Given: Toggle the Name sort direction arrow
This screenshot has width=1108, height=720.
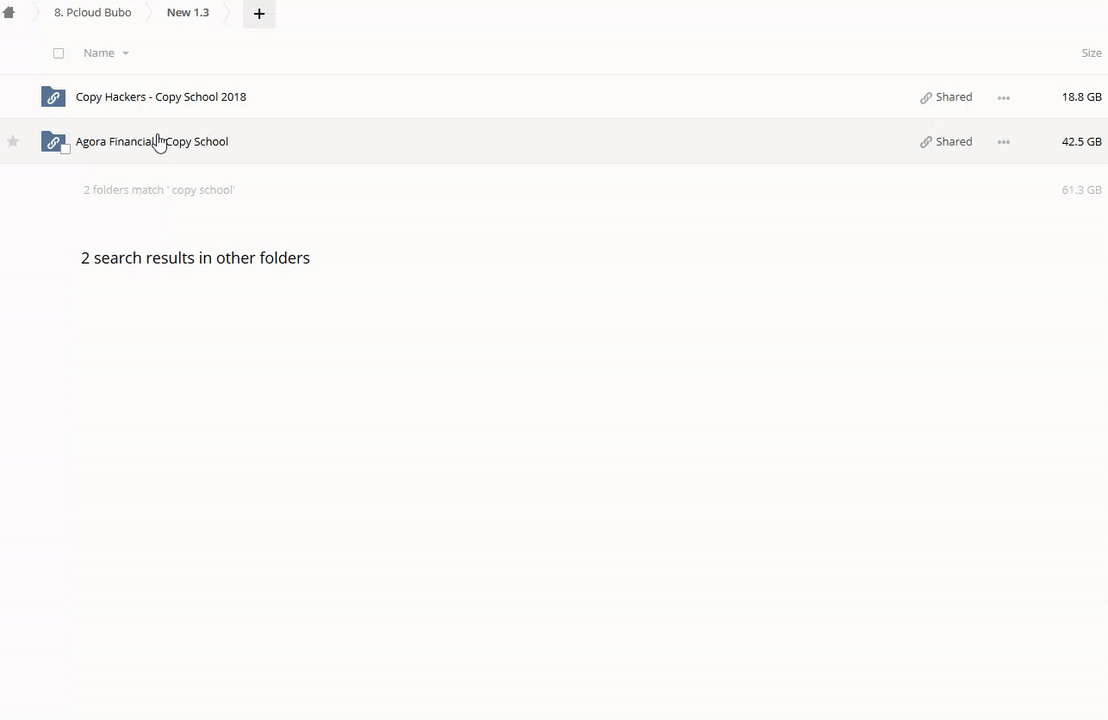Looking at the screenshot, I should coord(125,54).
